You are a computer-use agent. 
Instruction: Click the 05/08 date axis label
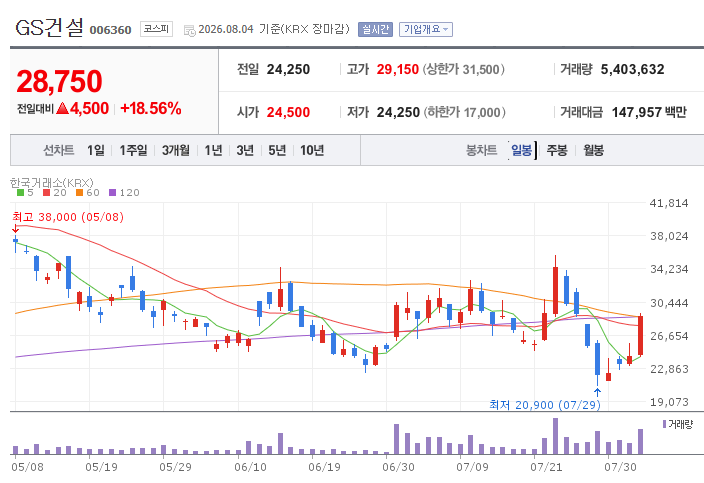click(x=27, y=467)
